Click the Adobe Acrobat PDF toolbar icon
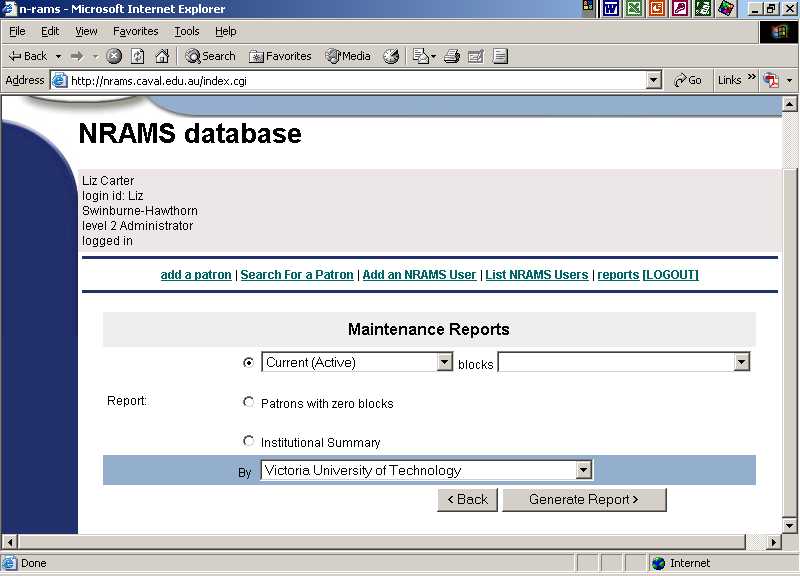The height and width of the screenshot is (576, 800). 771,80
